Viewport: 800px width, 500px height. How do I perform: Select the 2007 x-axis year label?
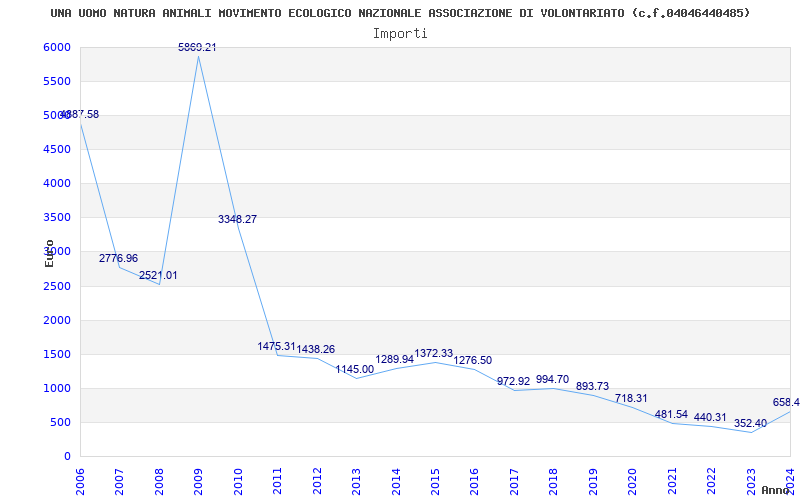point(119,482)
